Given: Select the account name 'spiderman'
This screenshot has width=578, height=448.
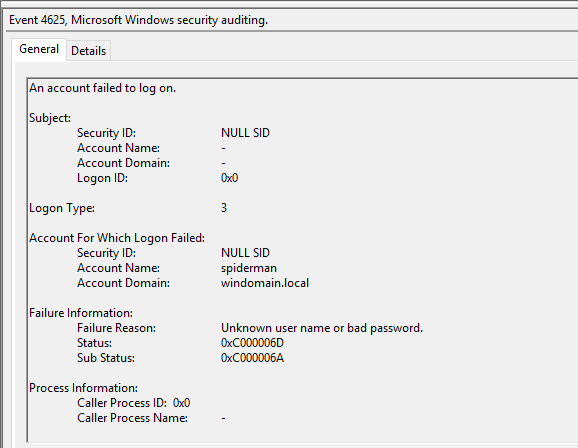Looking at the screenshot, I should pyautogui.click(x=249, y=268).
